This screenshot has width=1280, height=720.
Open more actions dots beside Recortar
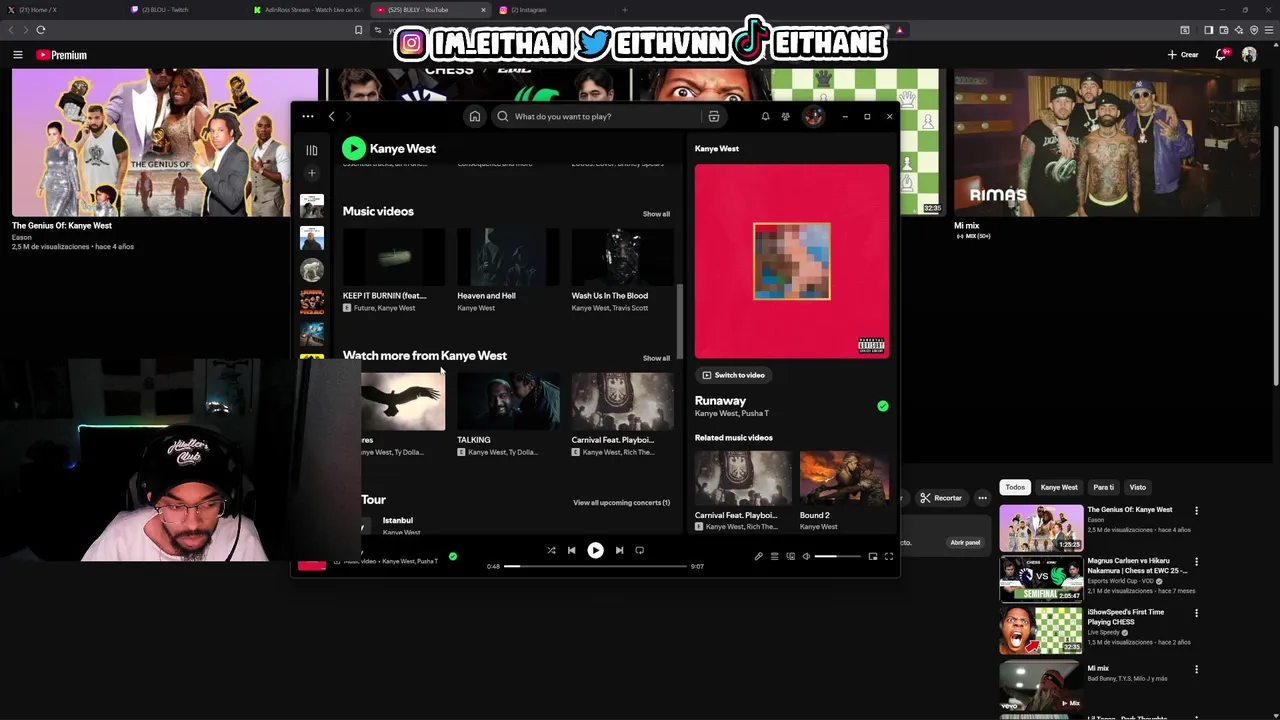point(983,498)
